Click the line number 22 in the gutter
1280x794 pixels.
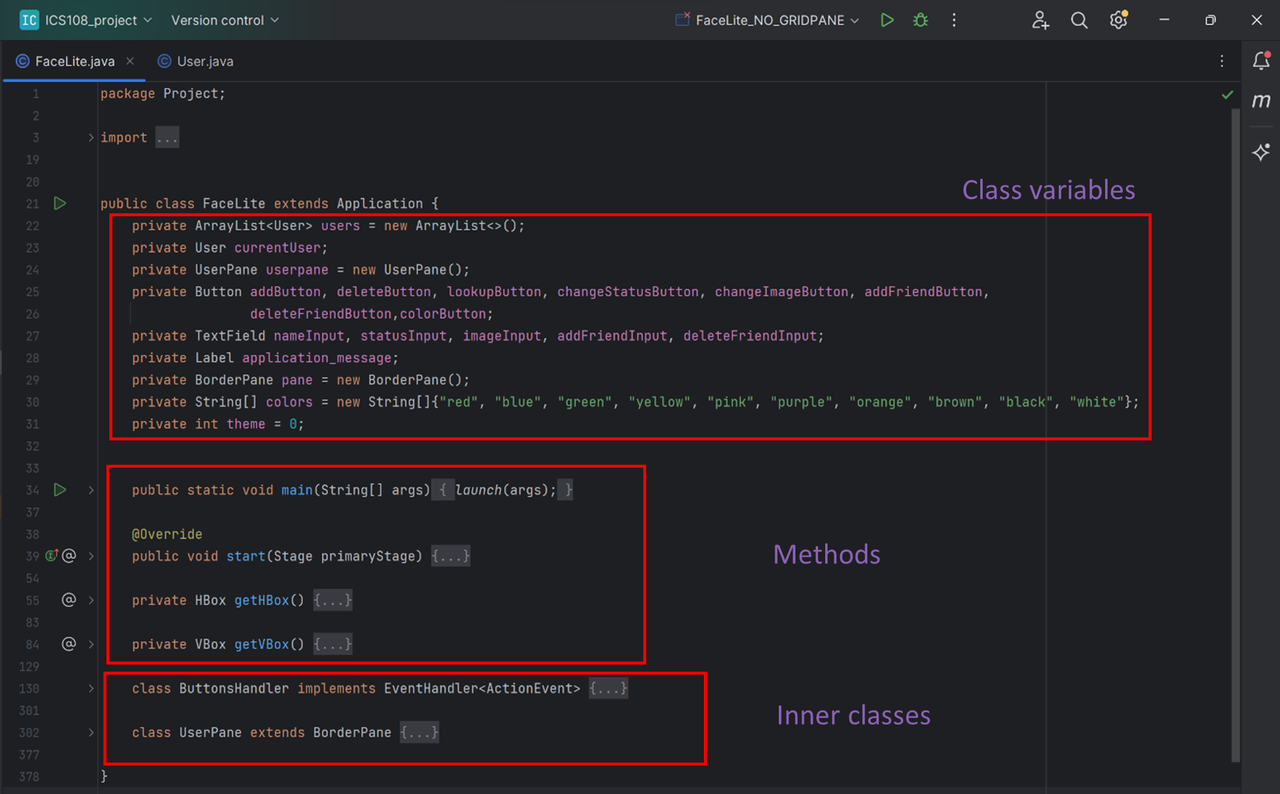33,226
